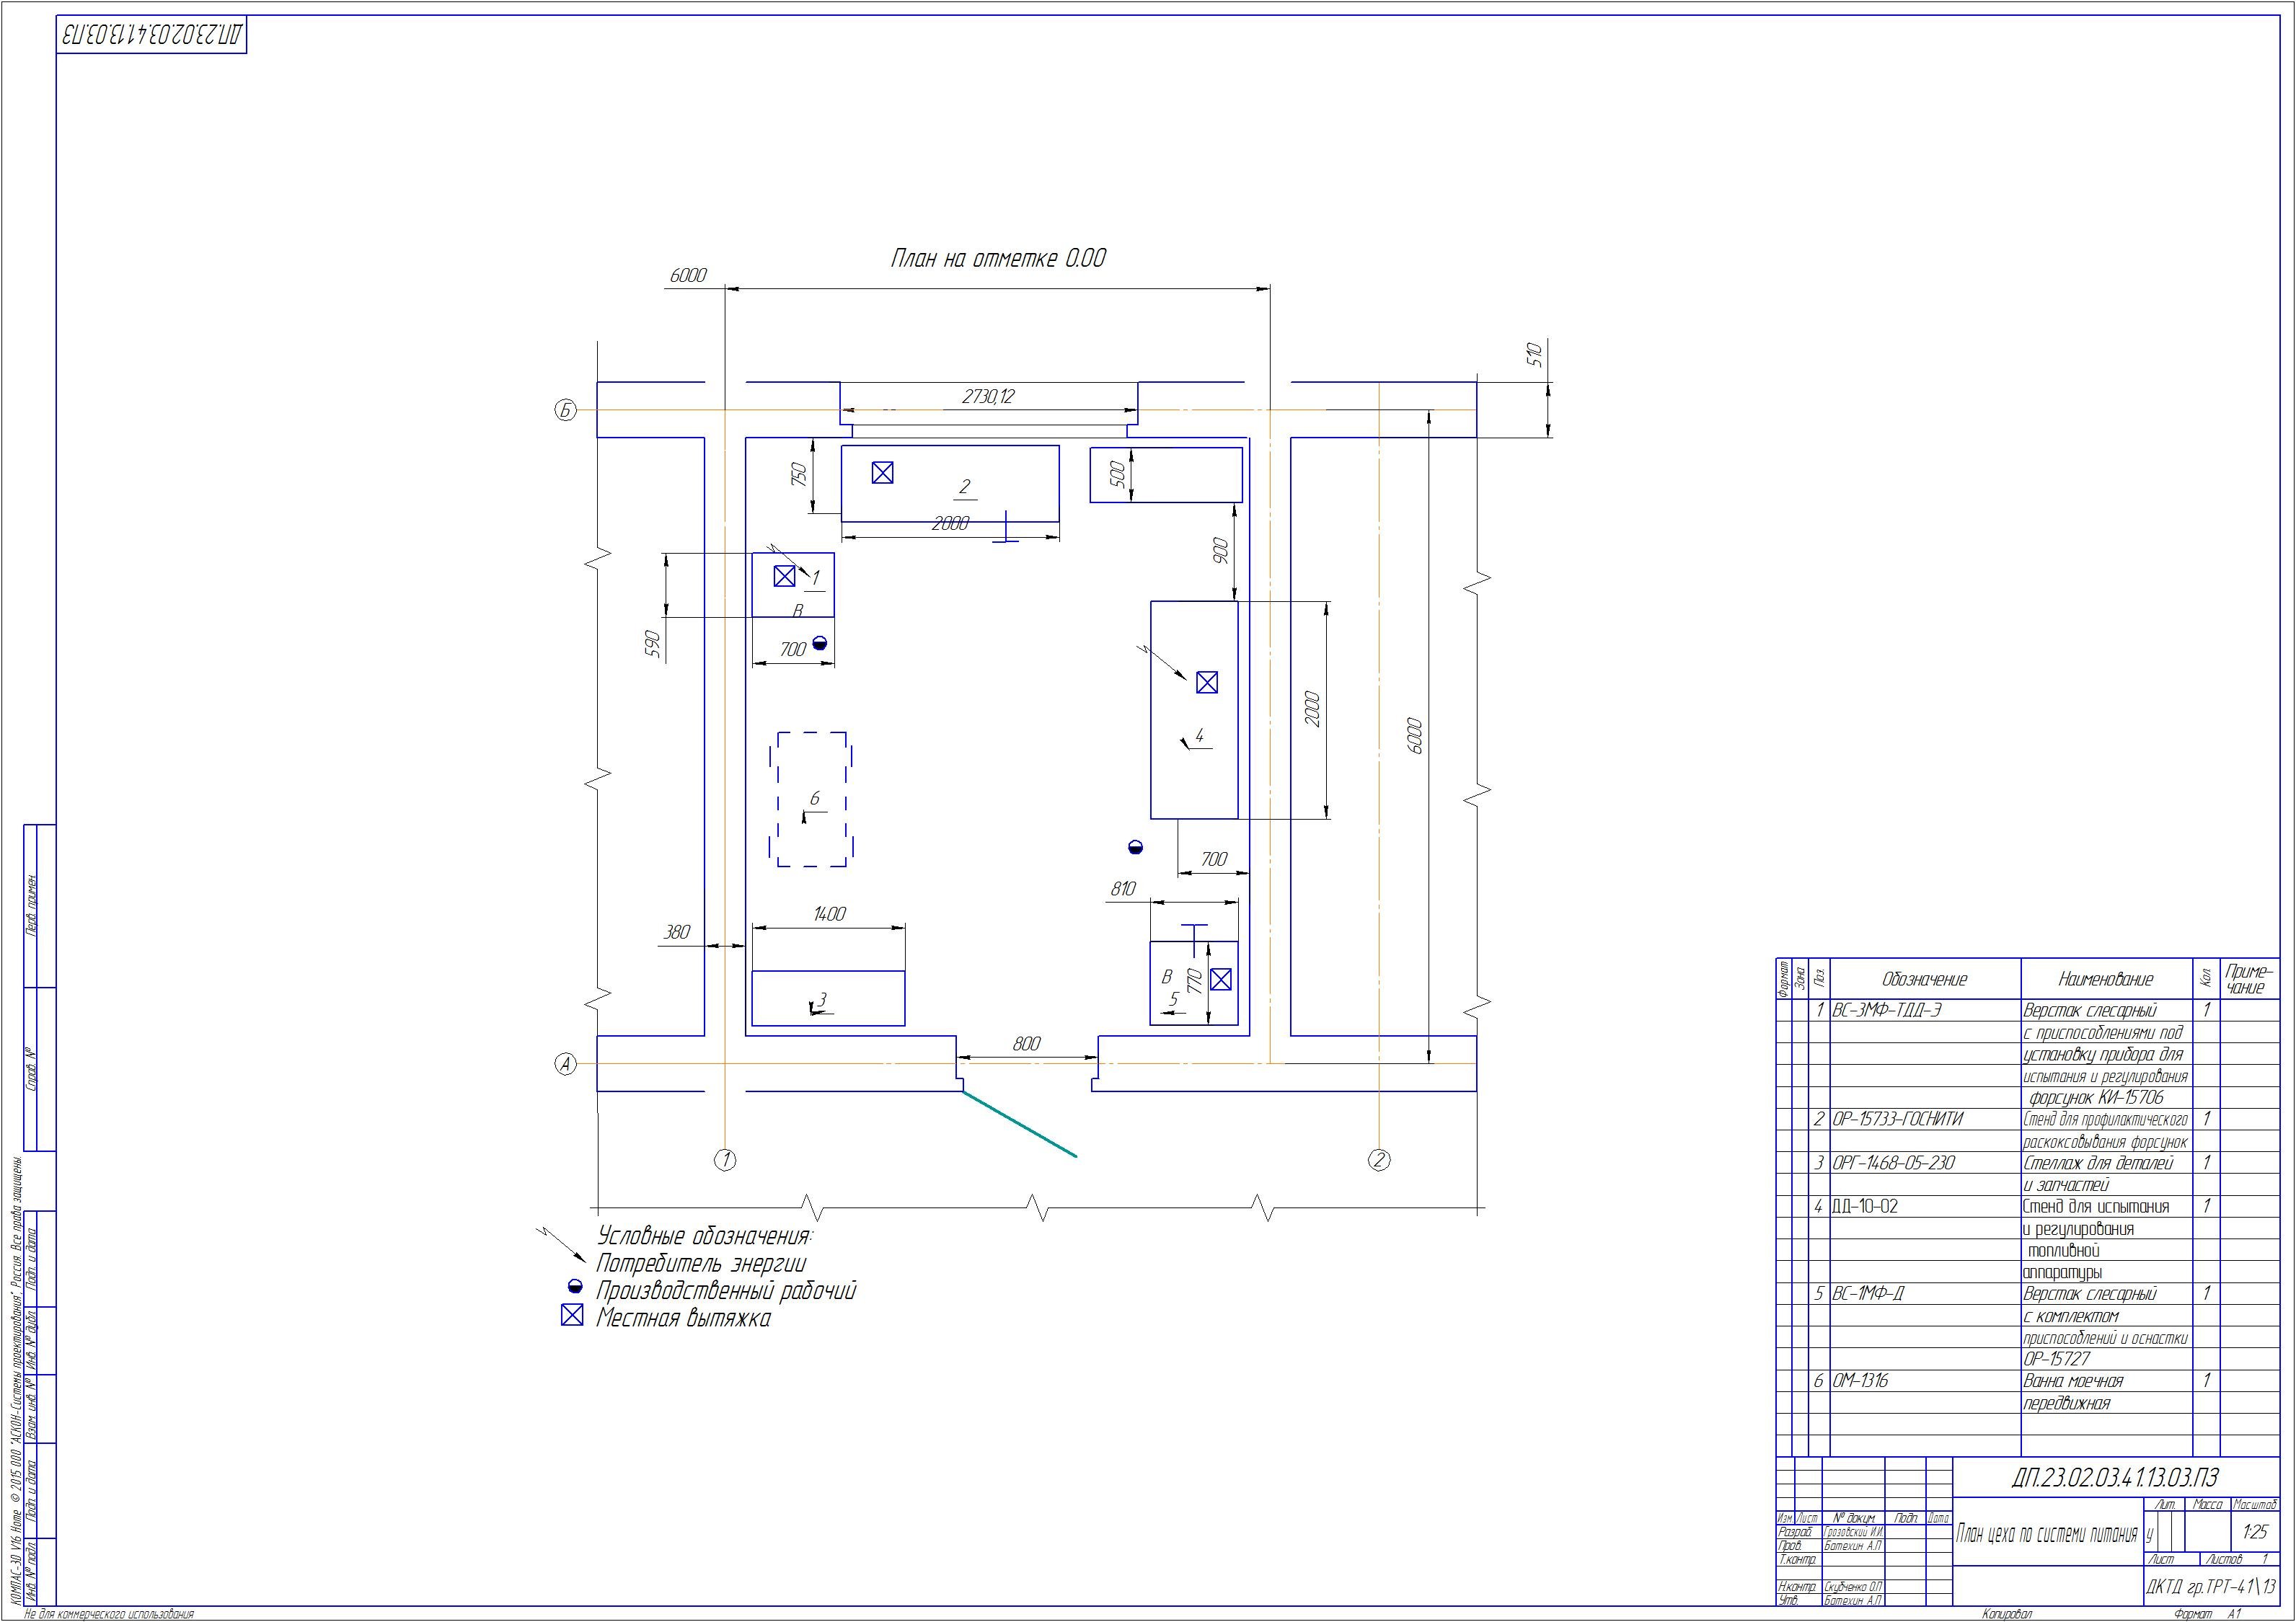Viewport: 2296px width, 1622px height.
Task: Click the exhaust symbol inside workbench 1
Action: 784,576
